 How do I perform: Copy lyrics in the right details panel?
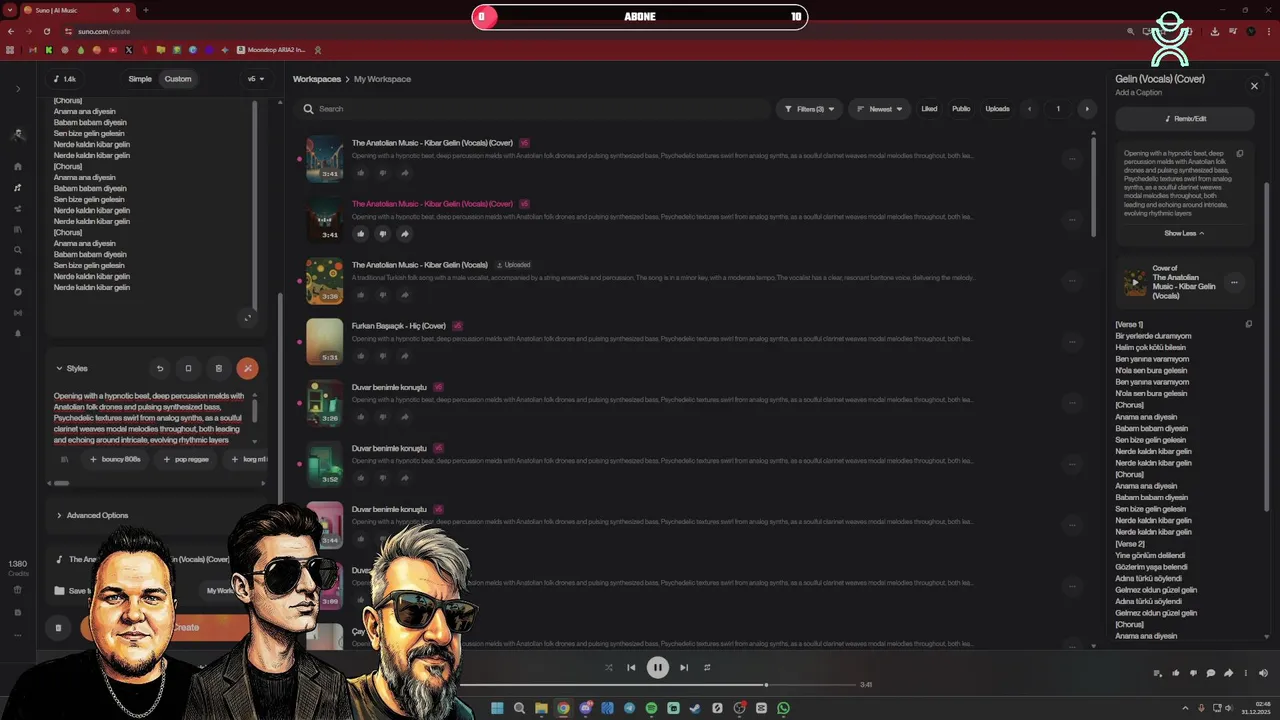click(x=1249, y=324)
